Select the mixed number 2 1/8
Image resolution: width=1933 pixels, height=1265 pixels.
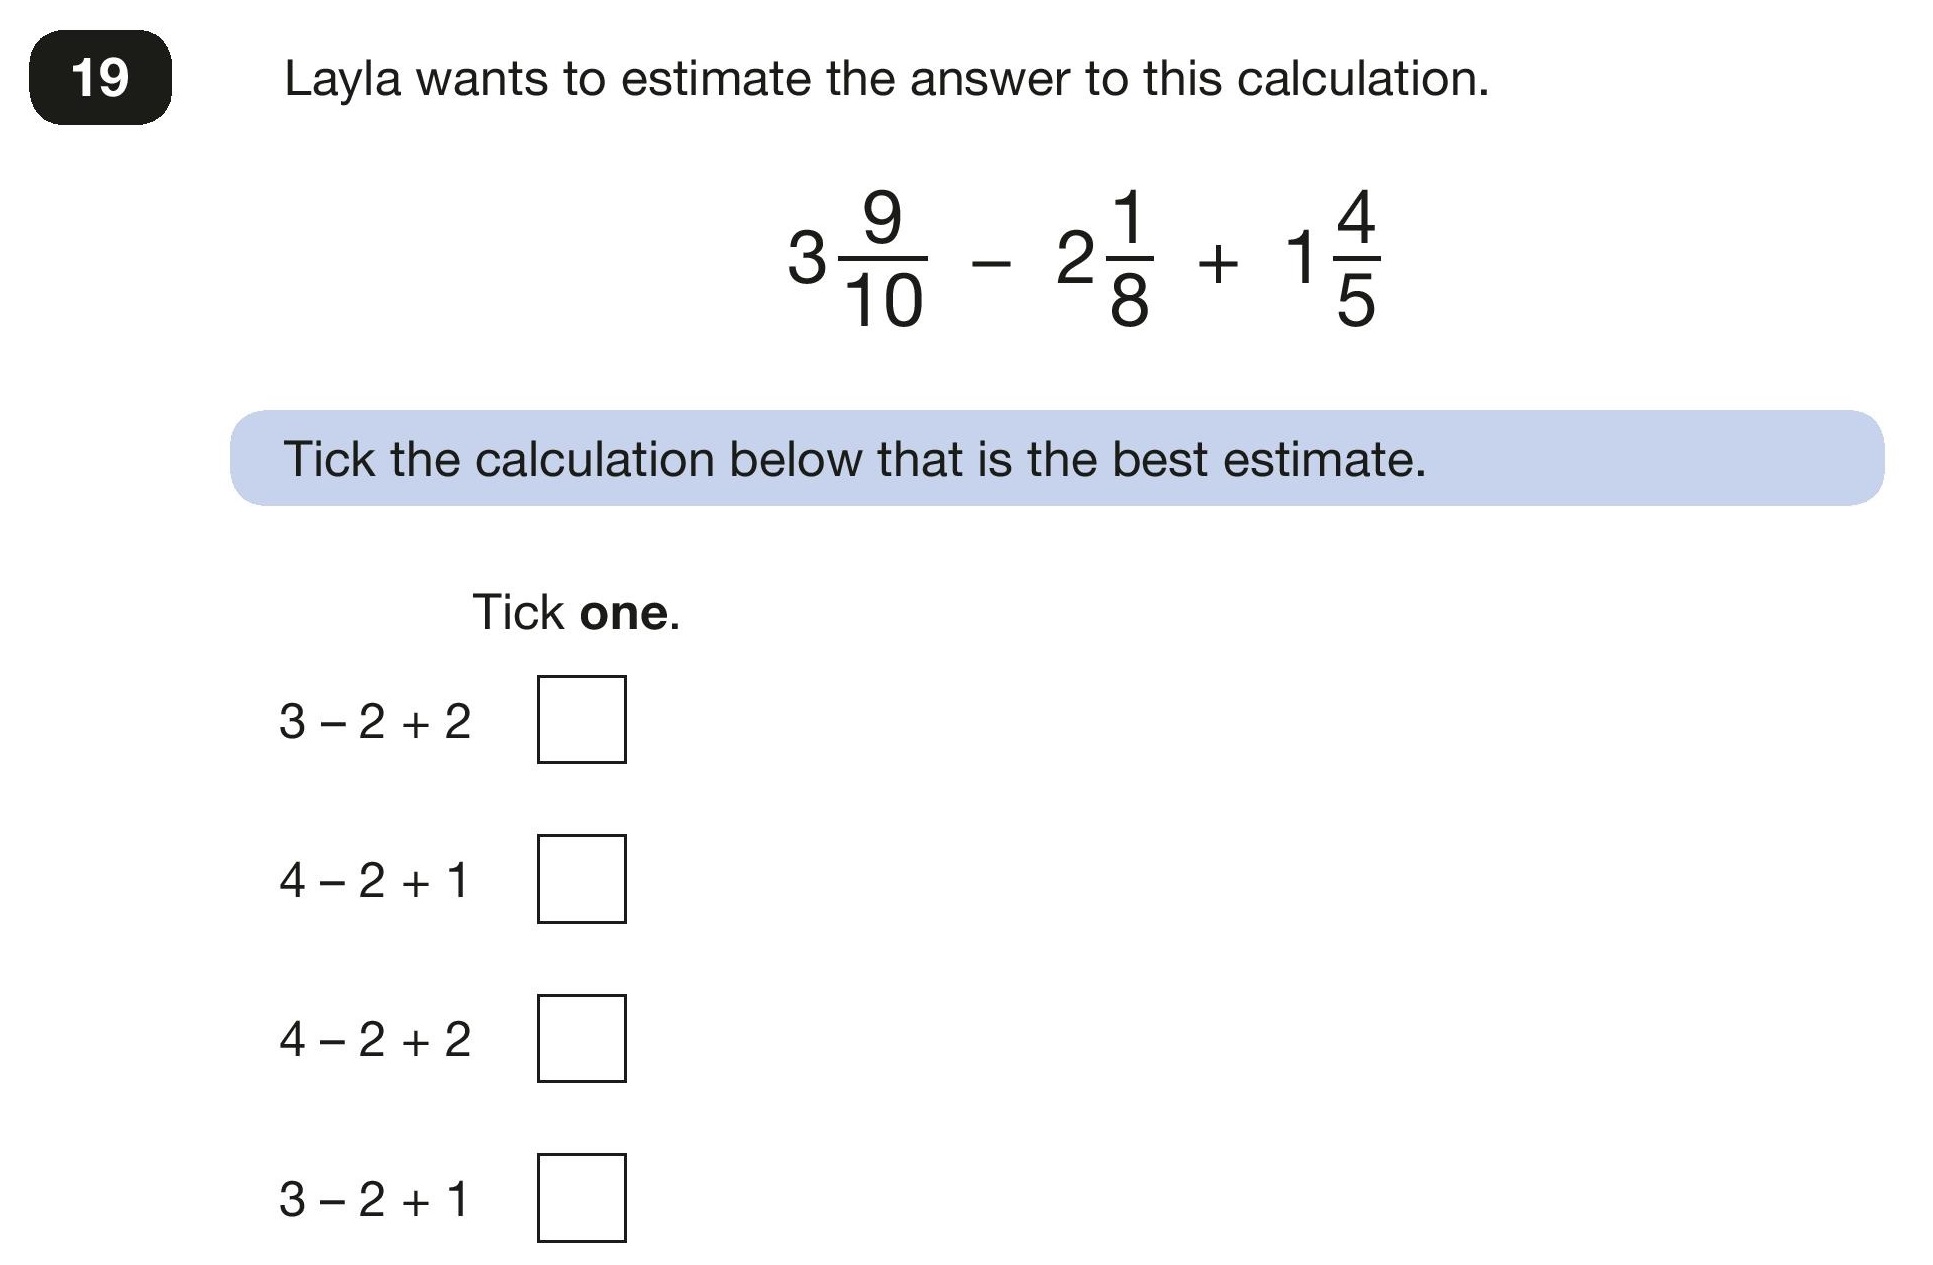pos(1104,260)
